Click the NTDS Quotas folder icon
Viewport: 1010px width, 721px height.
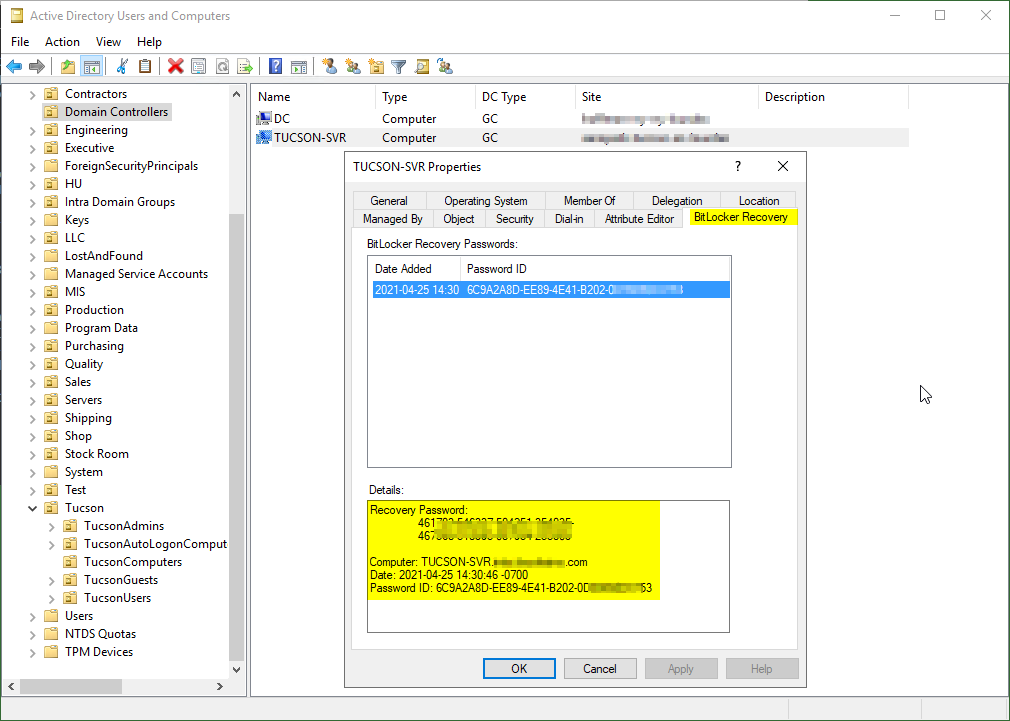(51, 633)
